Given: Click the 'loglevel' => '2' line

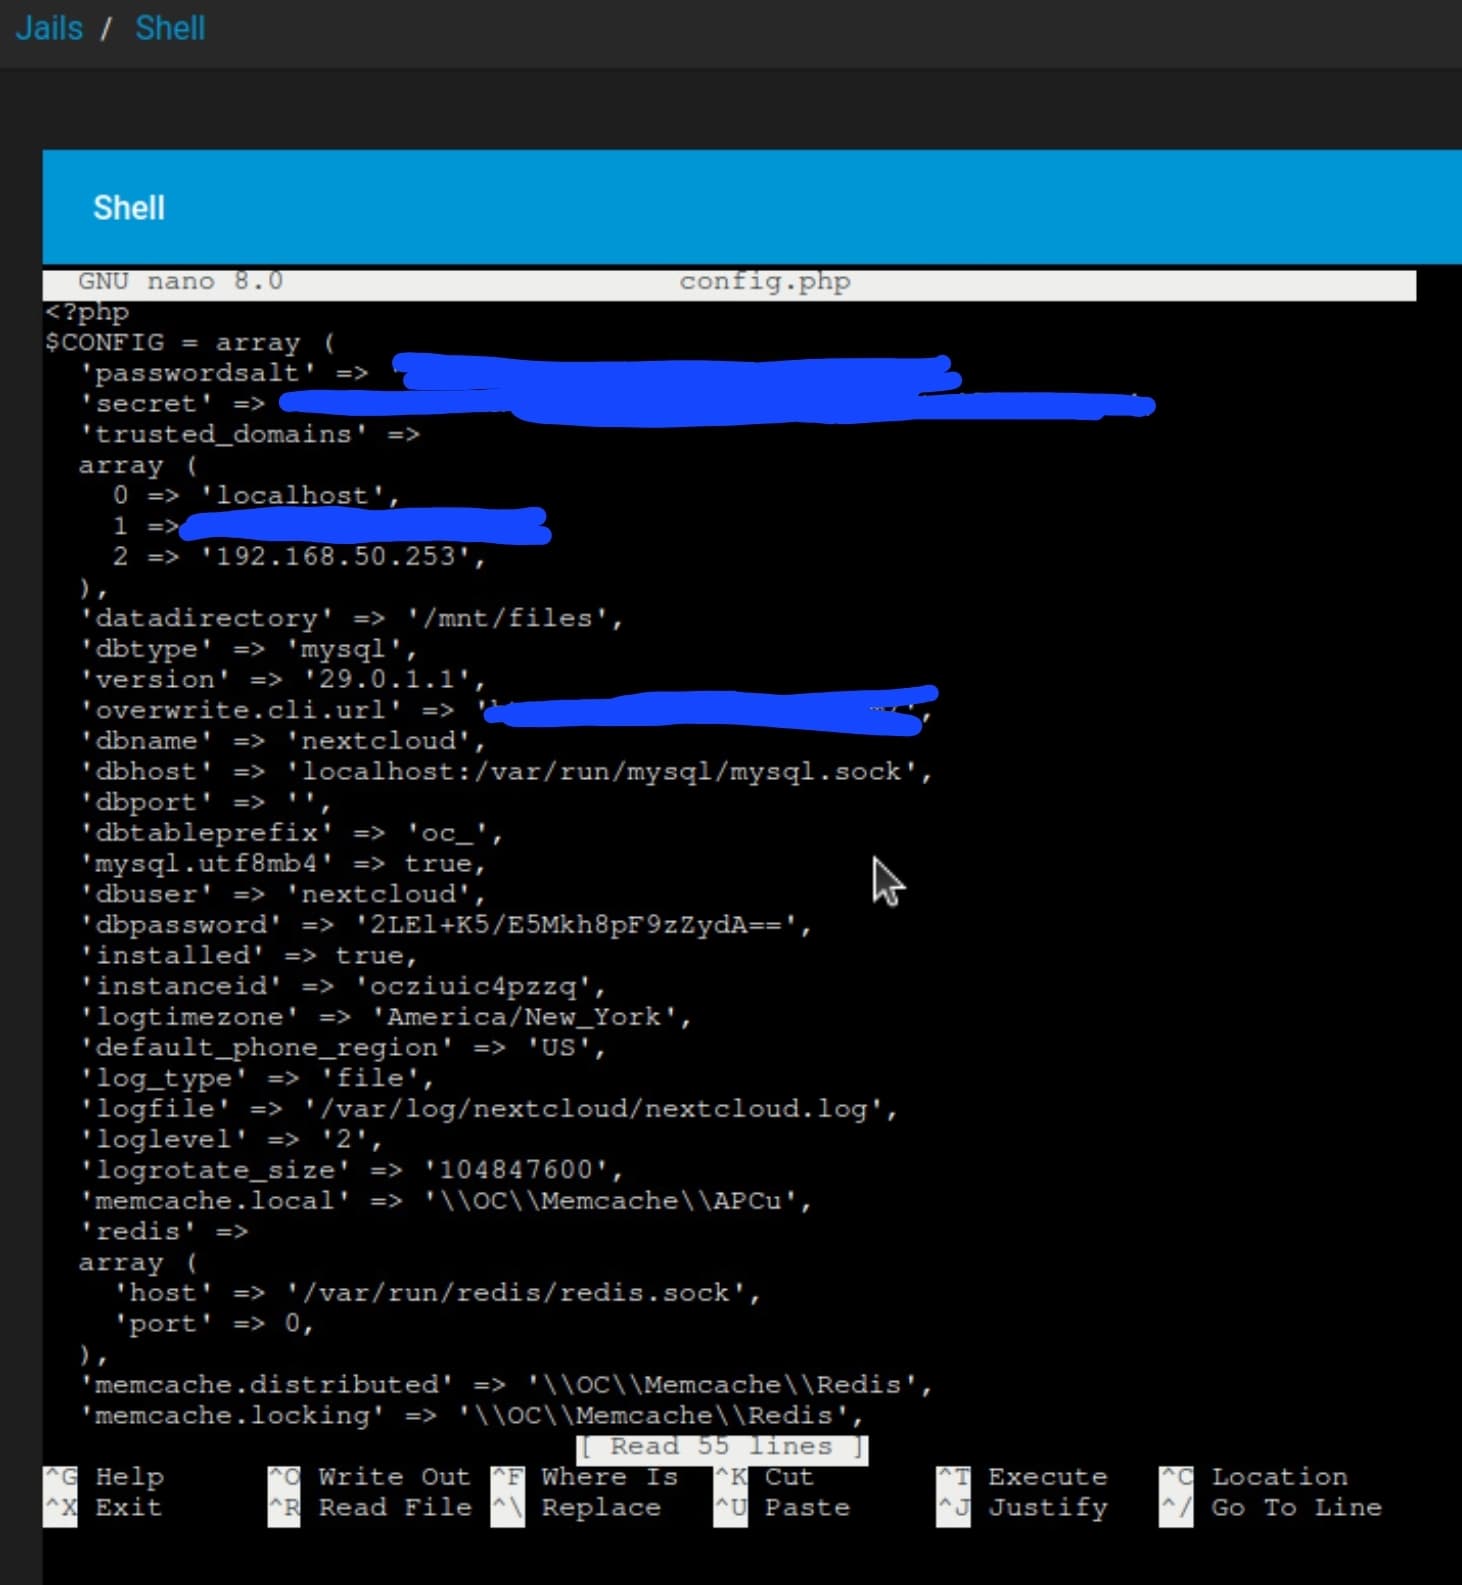Looking at the screenshot, I should pos(231,1139).
